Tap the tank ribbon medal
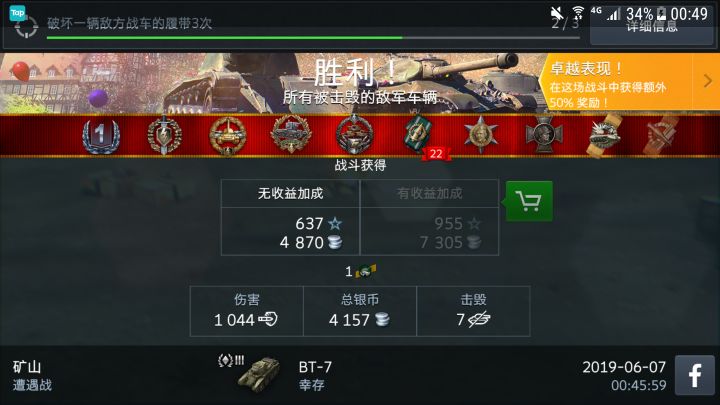 (605, 135)
